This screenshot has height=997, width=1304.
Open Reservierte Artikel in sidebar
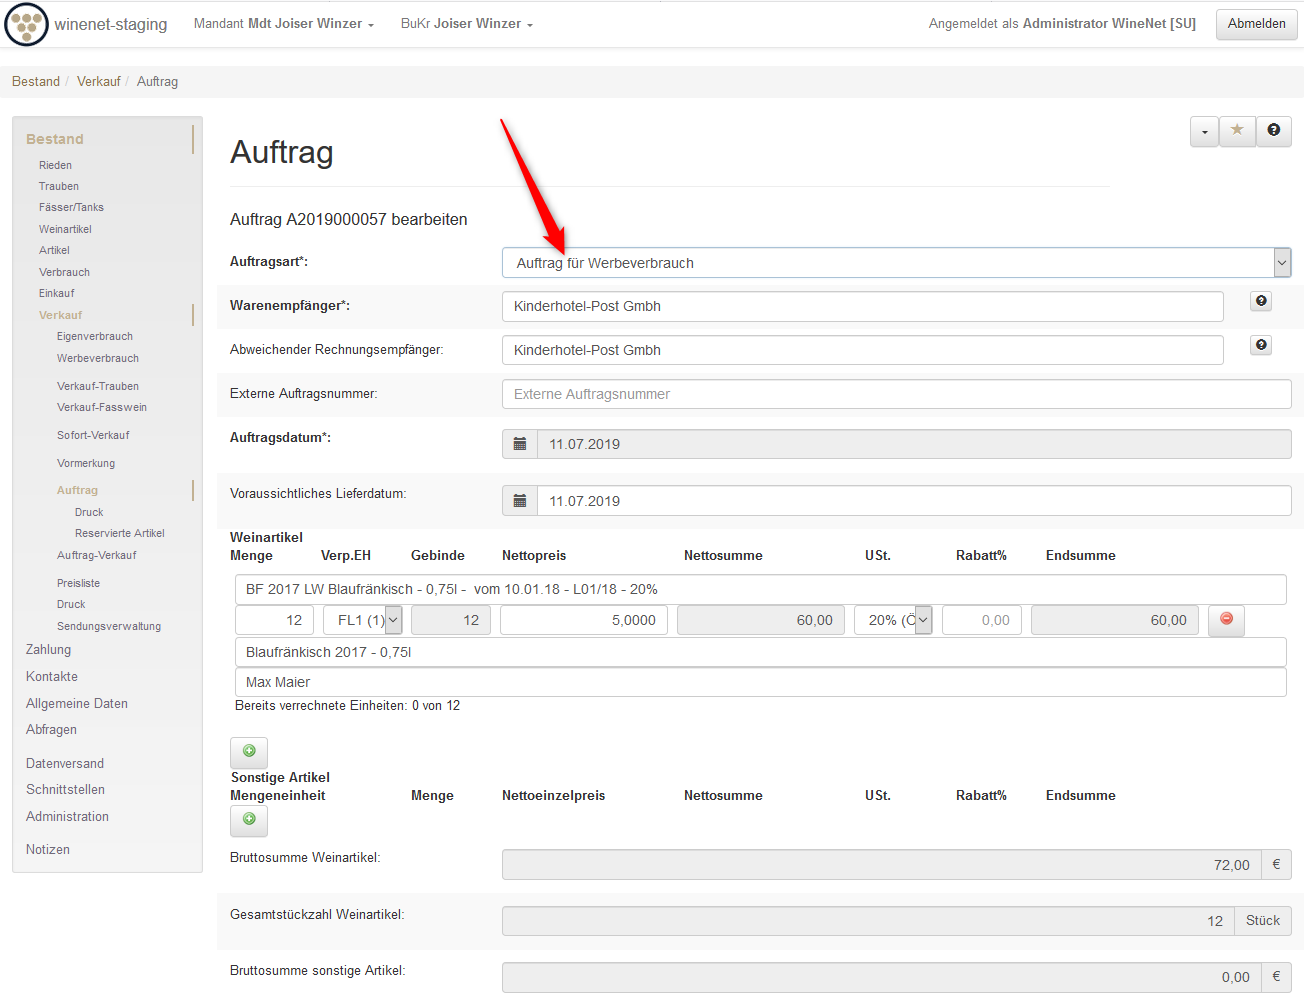pyautogui.click(x=119, y=533)
